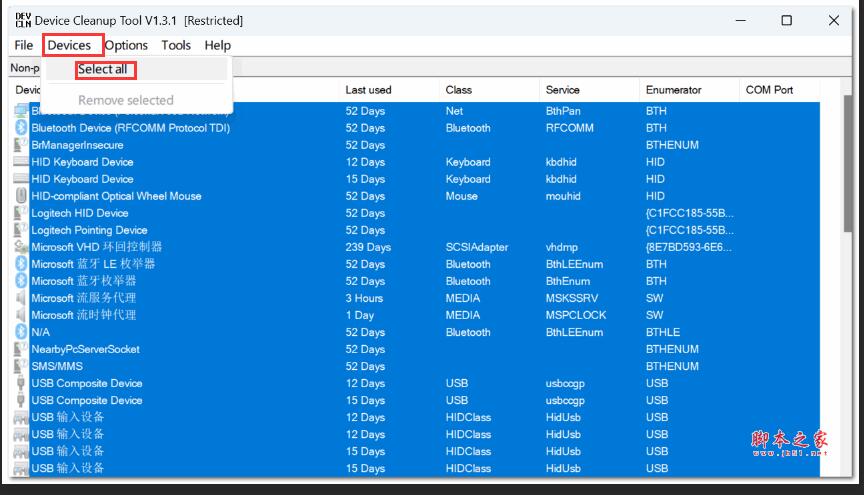Click the 239 Days last used cell
The height and width of the screenshot is (495, 864).
tap(368, 247)
